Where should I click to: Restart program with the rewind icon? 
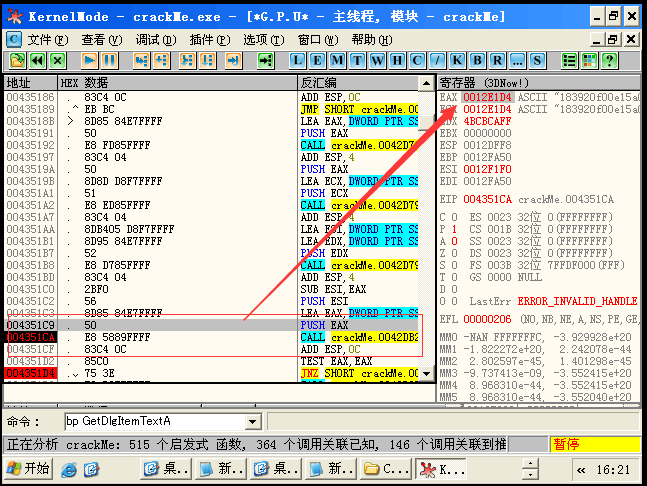click(x=37, y=61)
